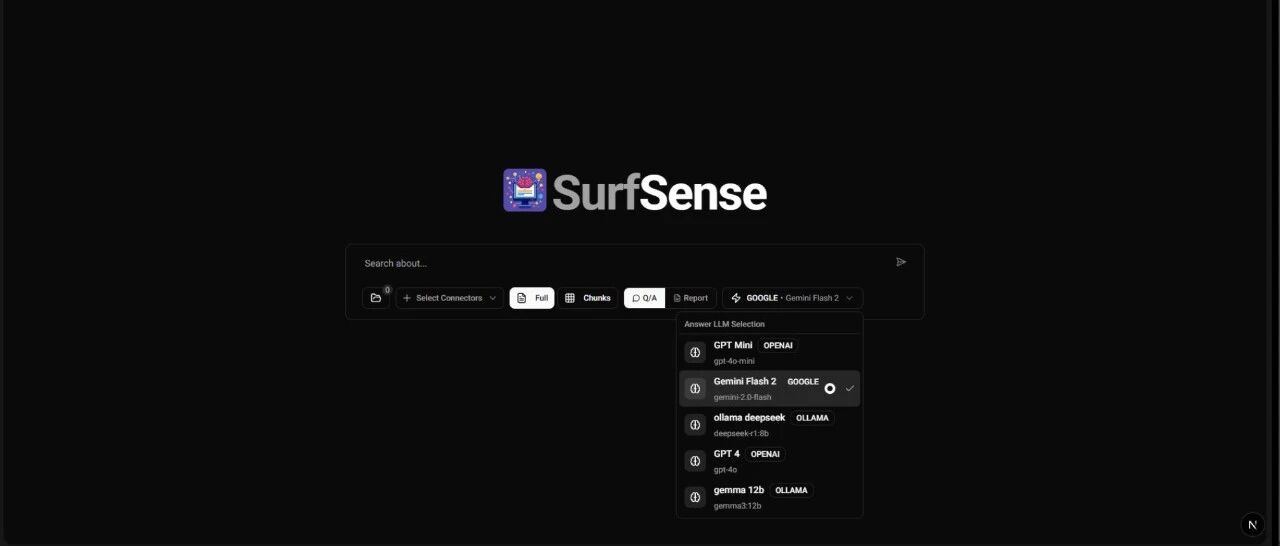
Task: Click the document icon on Full button
Action: (521, 298)
